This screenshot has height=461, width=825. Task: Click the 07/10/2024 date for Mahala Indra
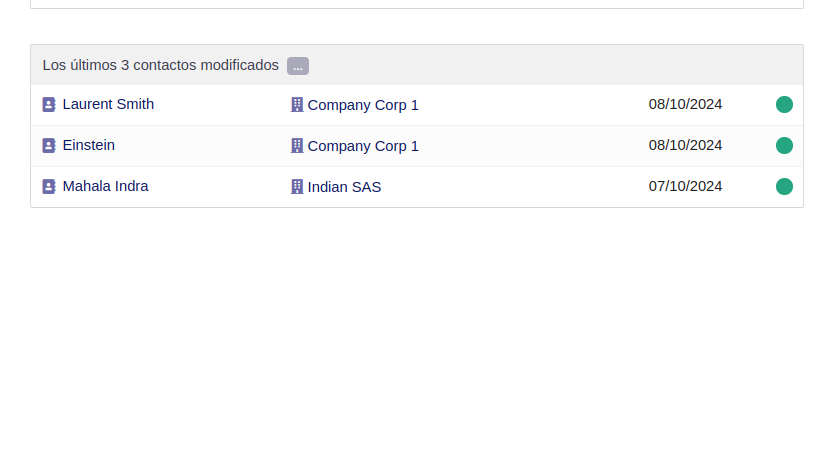tap(685, 186)
